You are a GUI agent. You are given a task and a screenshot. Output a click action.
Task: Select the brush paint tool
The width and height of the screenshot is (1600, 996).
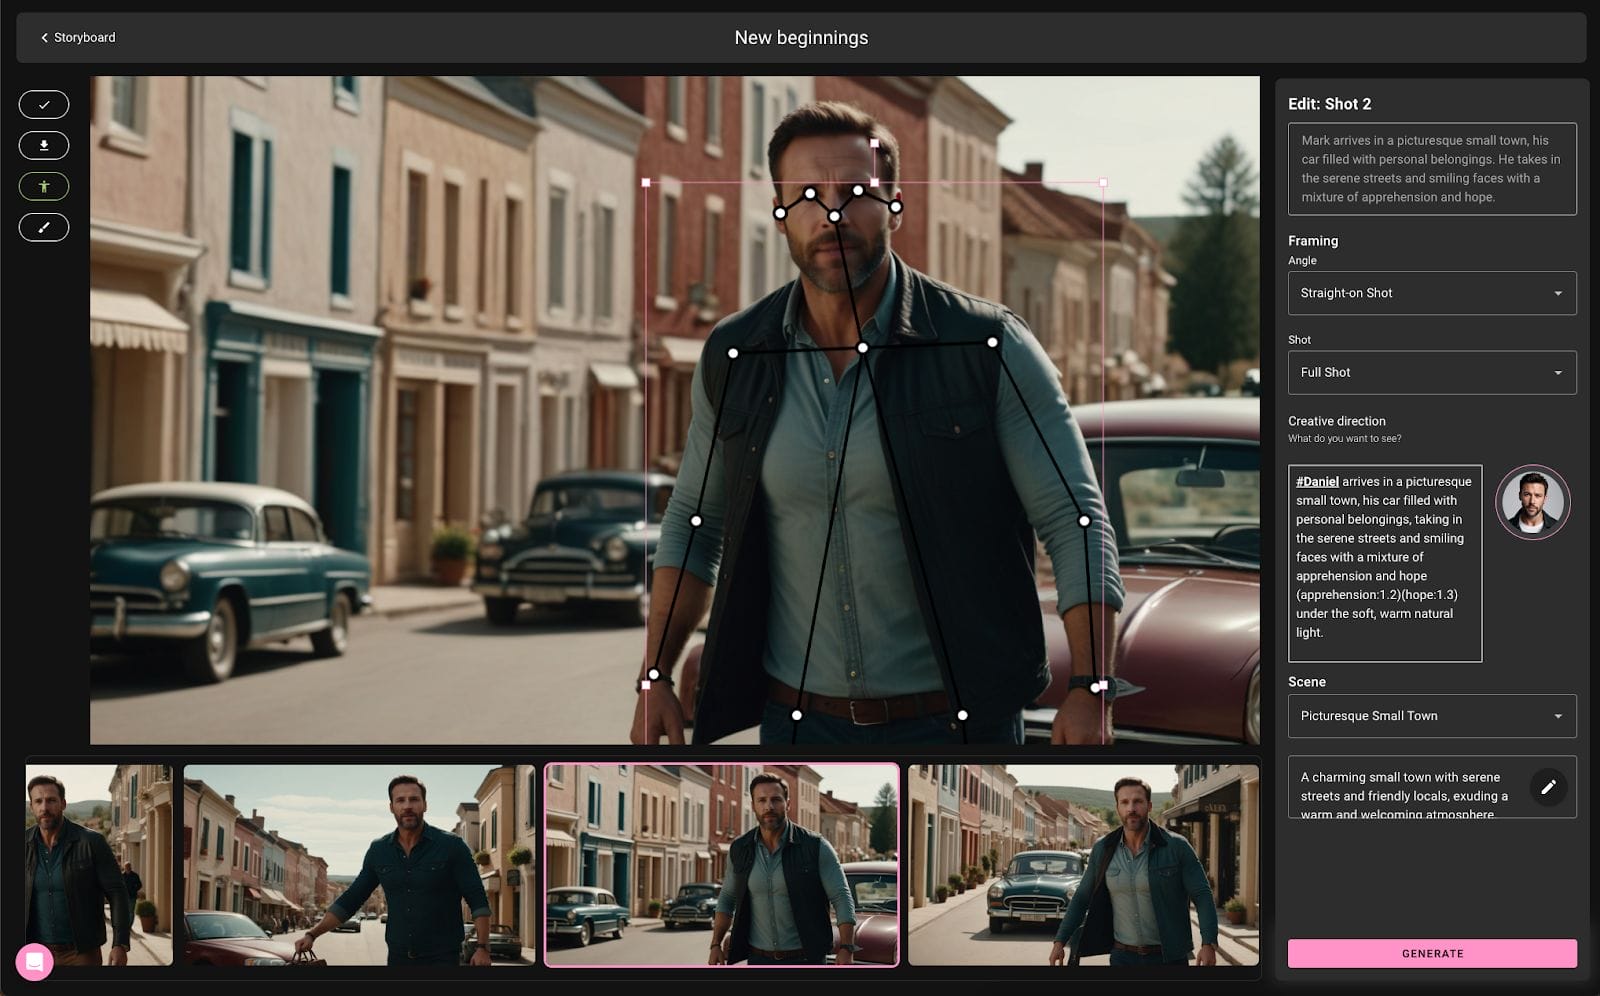click(44, 228)
